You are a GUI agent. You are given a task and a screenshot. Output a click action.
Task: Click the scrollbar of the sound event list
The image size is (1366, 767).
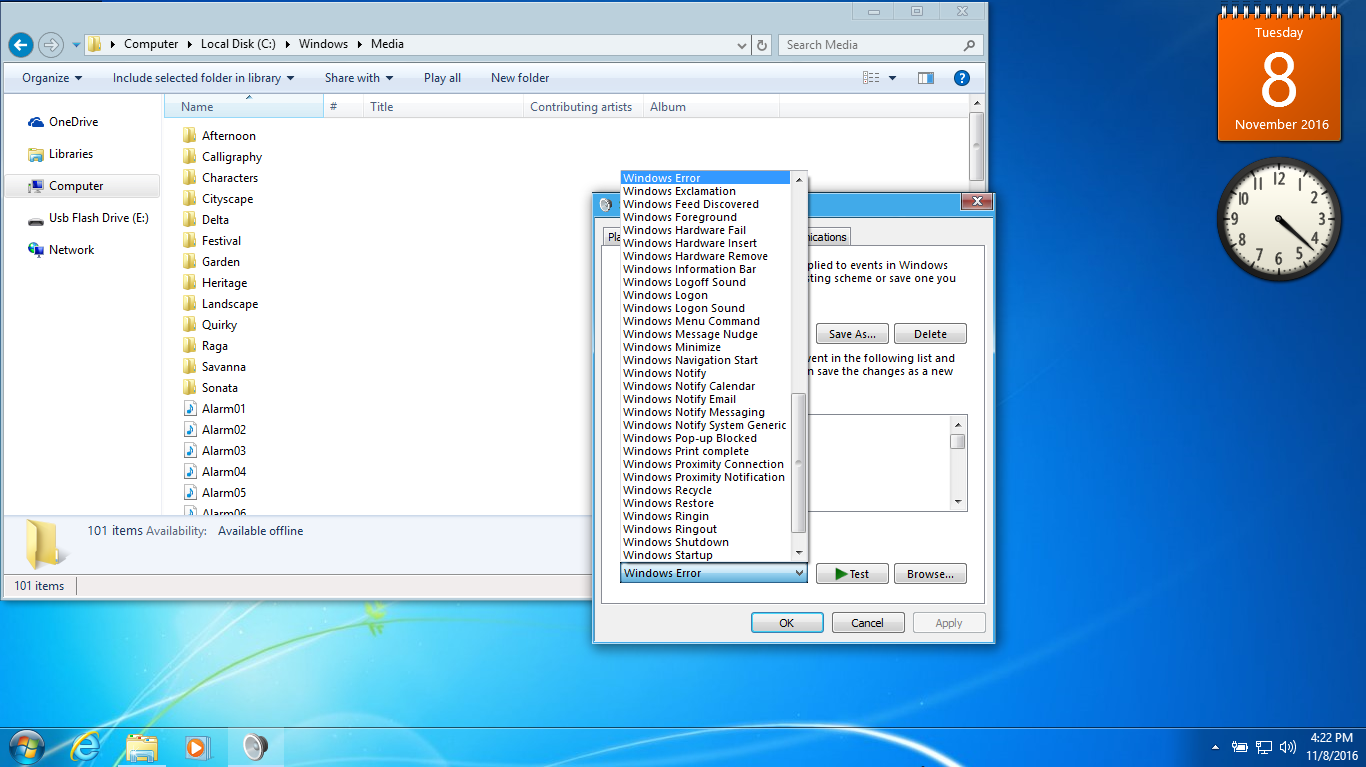coord(798,462)
